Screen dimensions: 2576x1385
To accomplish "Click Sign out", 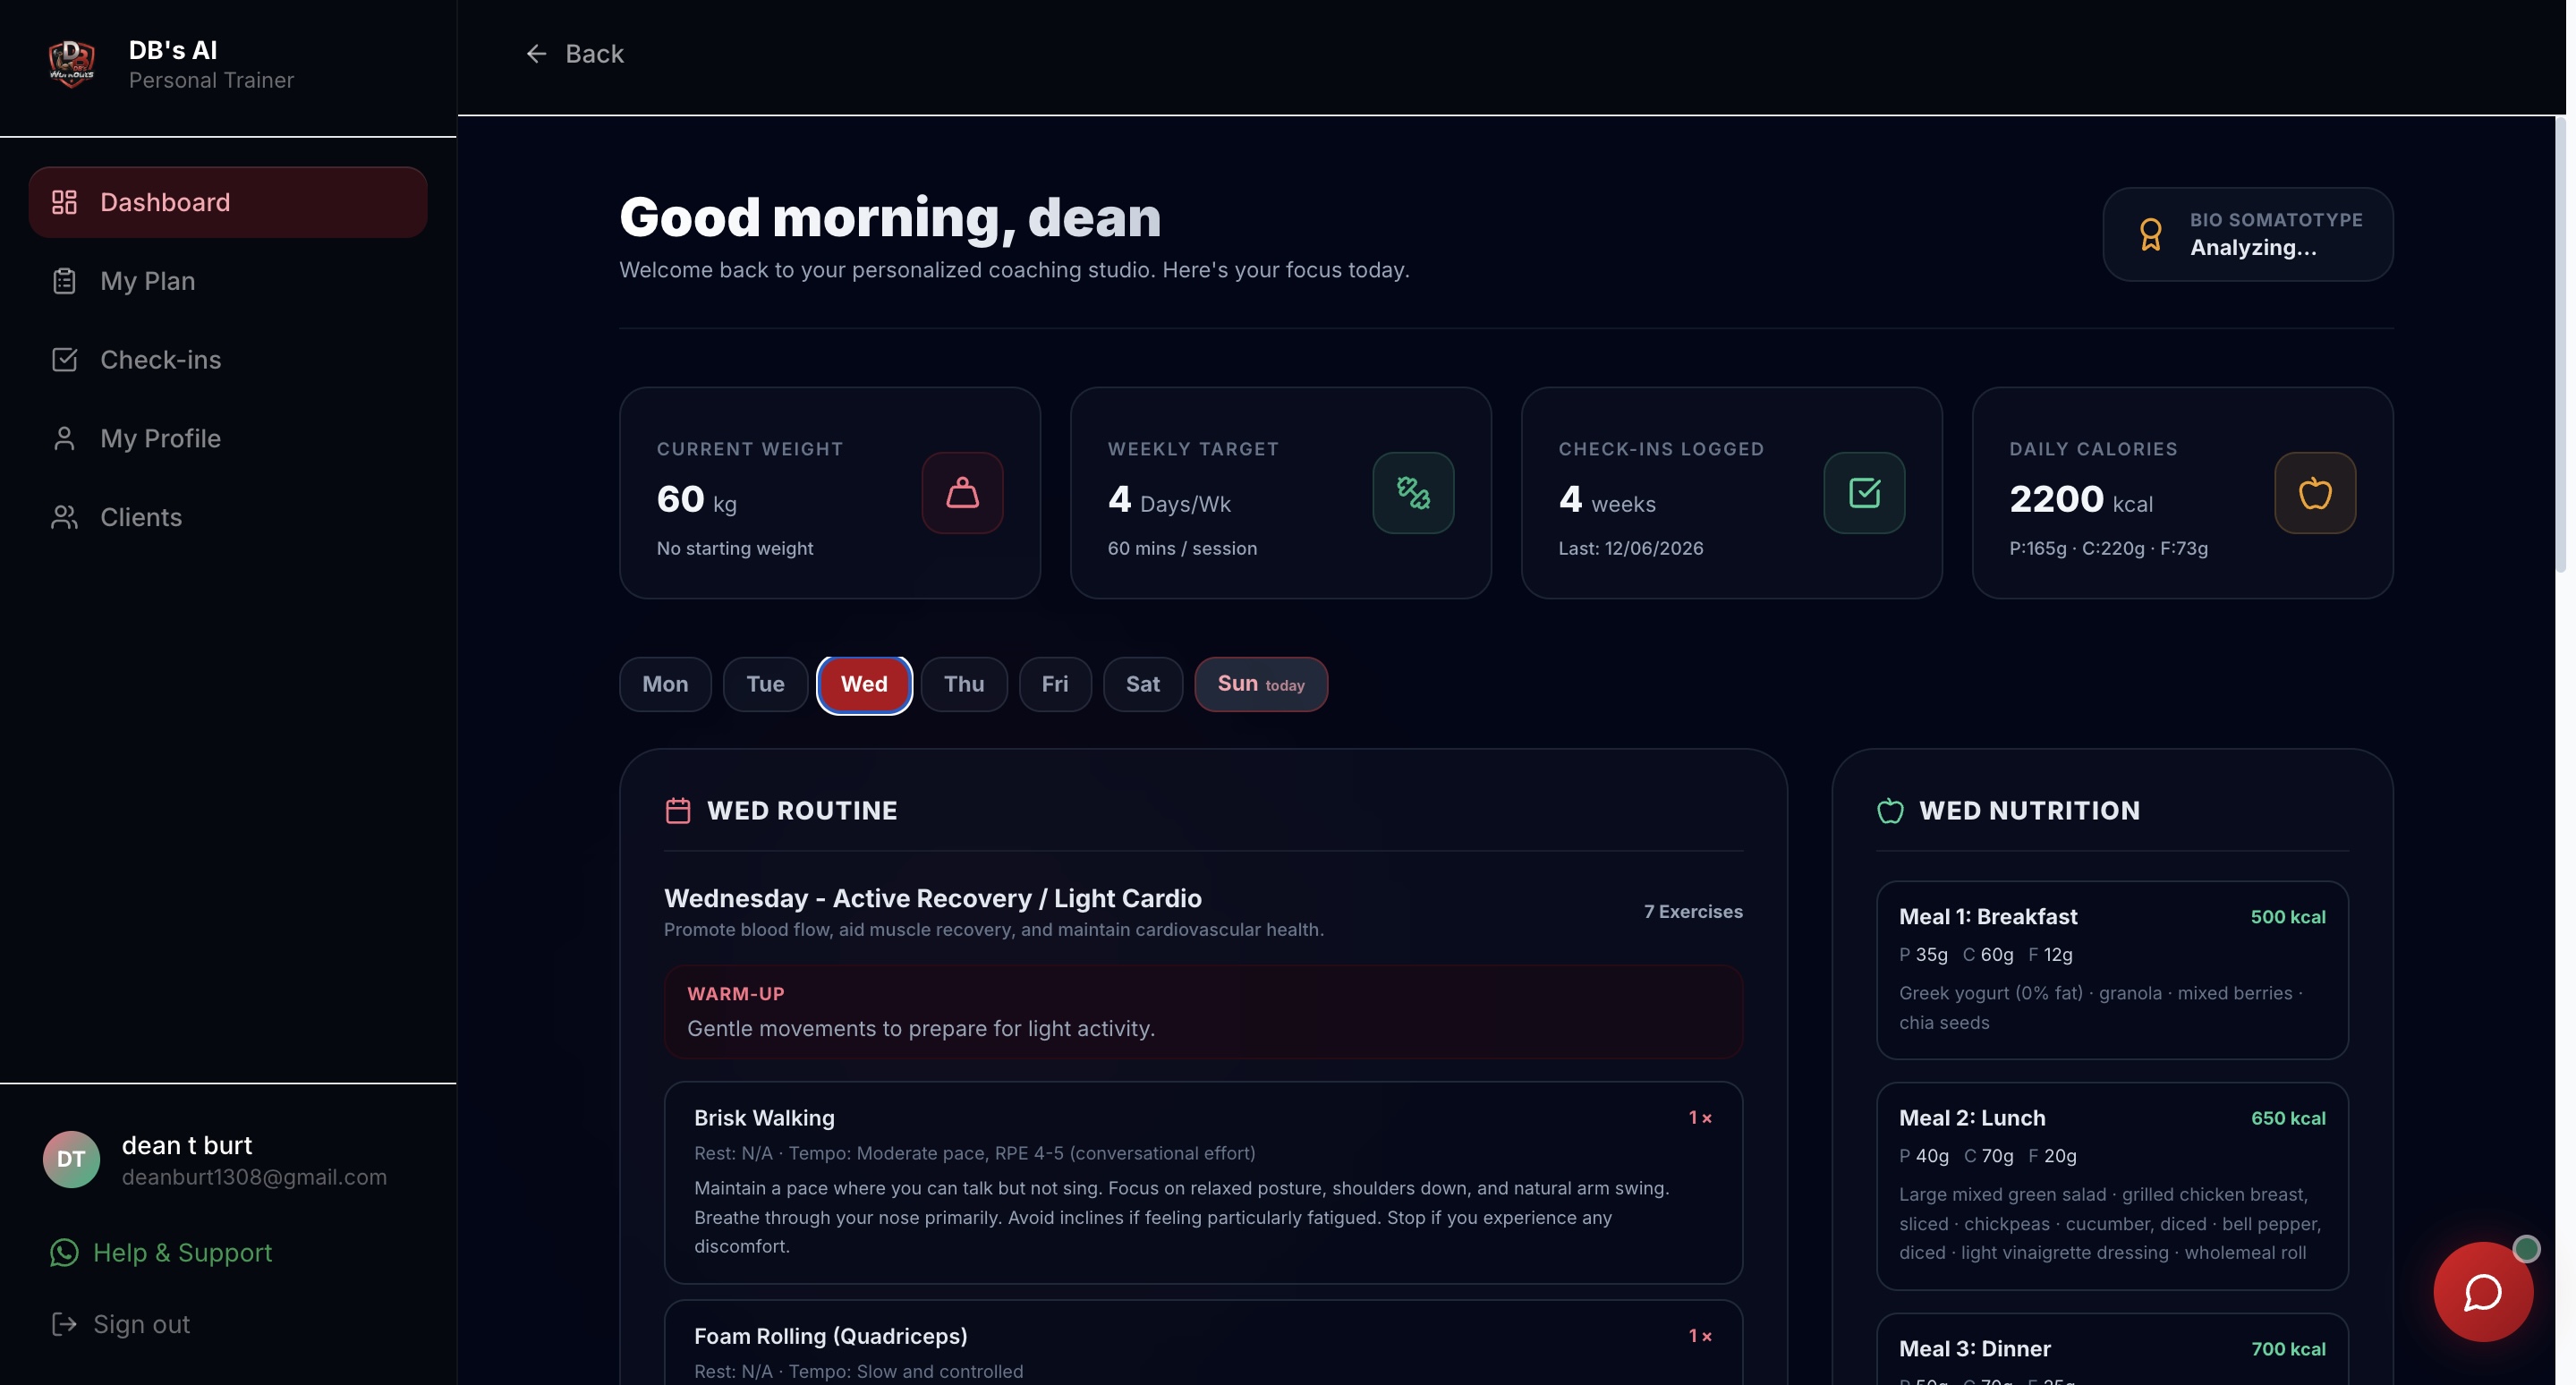I will (120, 1324).
